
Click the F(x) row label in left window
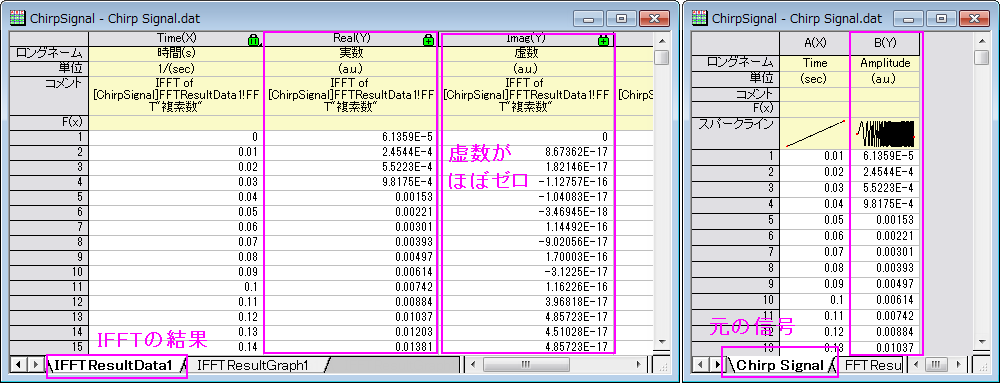tap(50, 122)
